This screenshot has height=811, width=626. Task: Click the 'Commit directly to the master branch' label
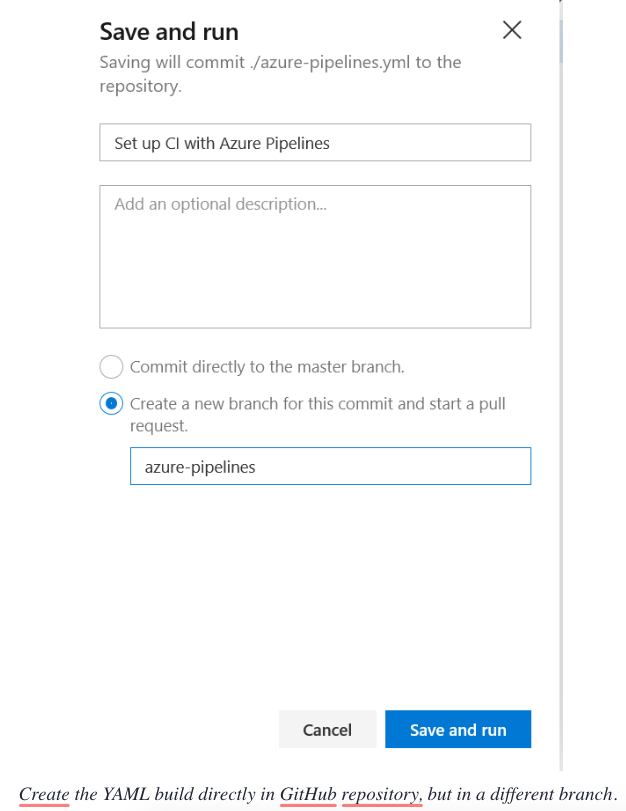pos(267,367)
